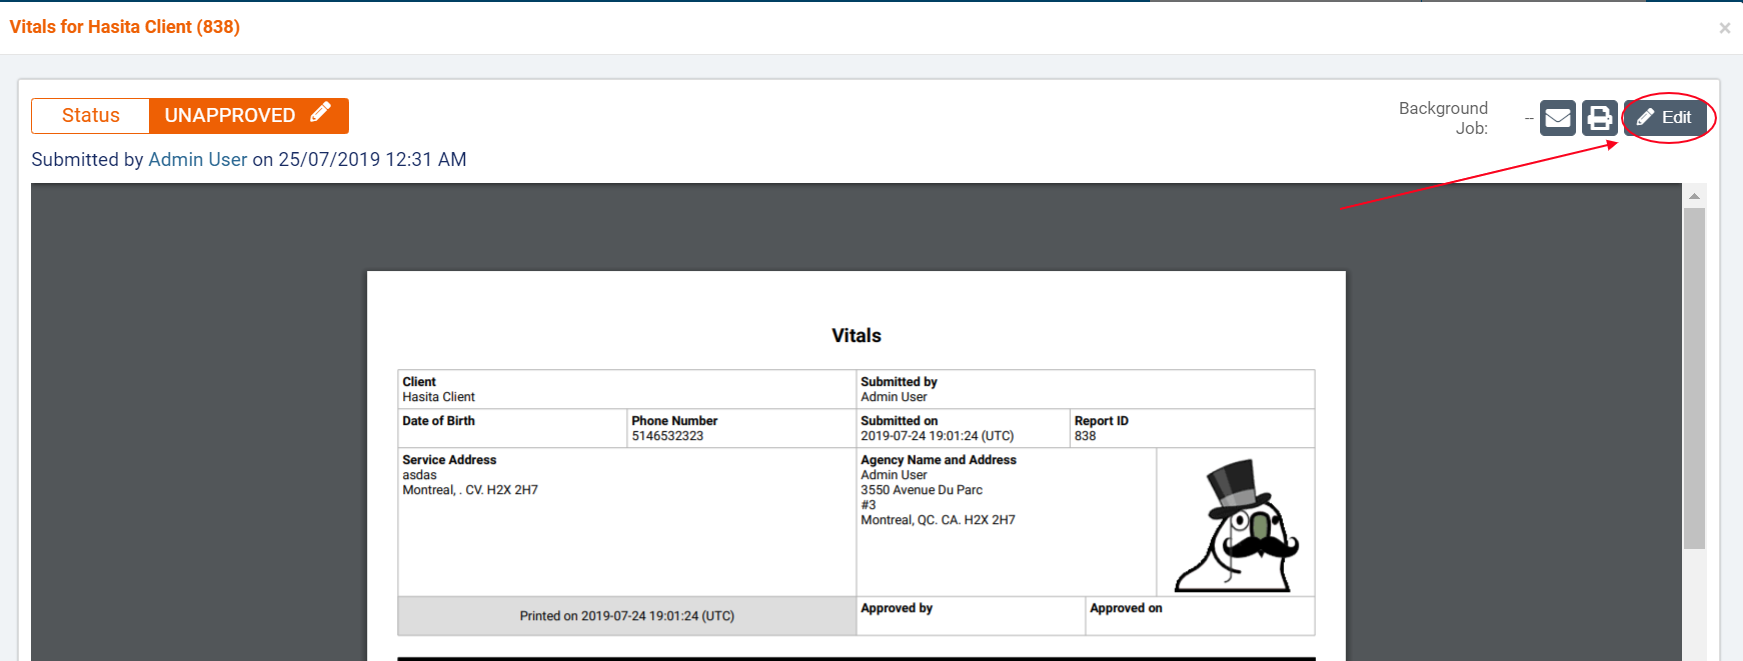Click the Submitted on timestamp in the report
This screenshot has height=661, width=1743.
[937, 436]
